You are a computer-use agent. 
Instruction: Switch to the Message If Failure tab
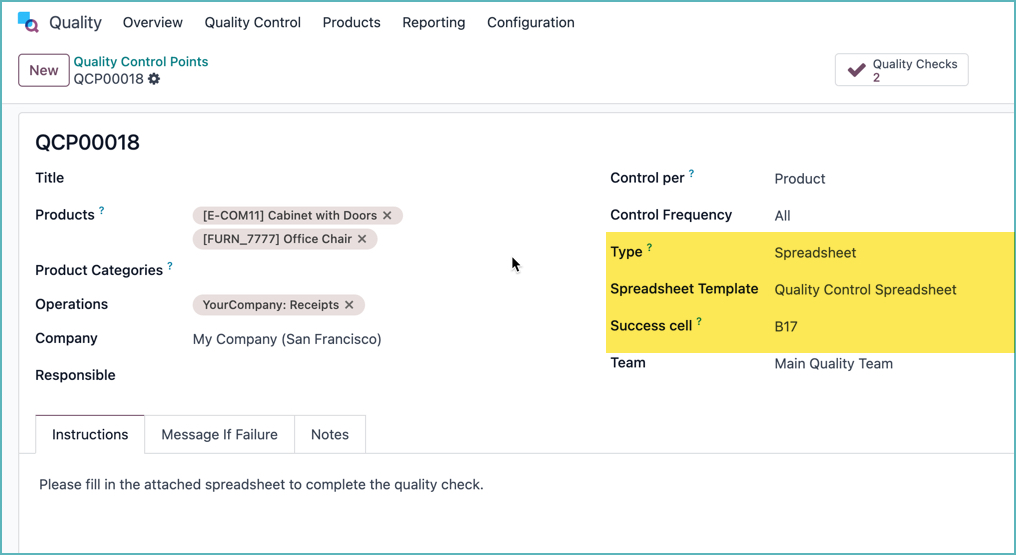pyautogui.click(x=219, y=434)
